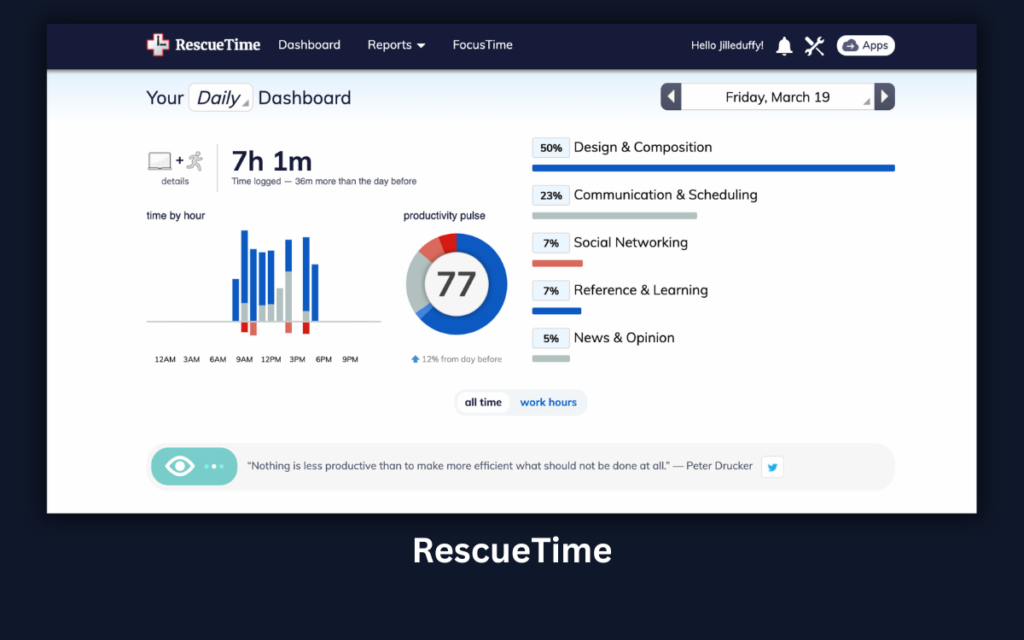Change Daily using the dashboard period selector
This screenshot has height=640, width=1024.
[220, 97]
